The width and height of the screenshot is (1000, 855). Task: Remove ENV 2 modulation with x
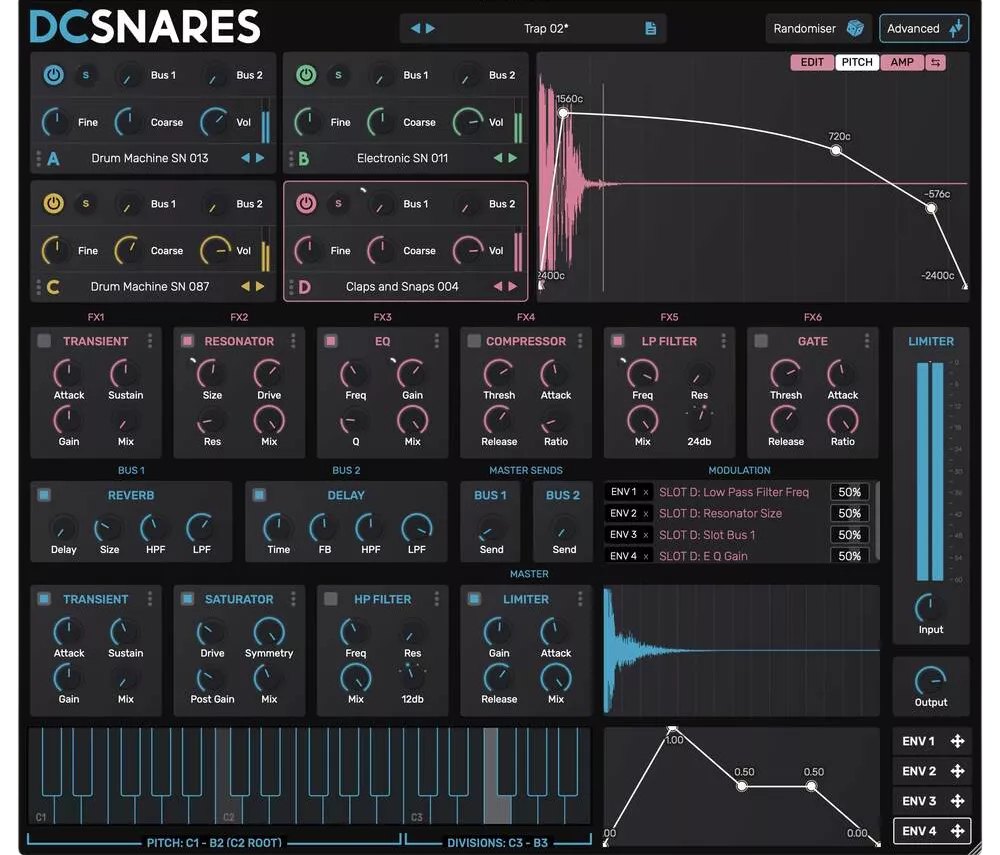tap(645, 513)
